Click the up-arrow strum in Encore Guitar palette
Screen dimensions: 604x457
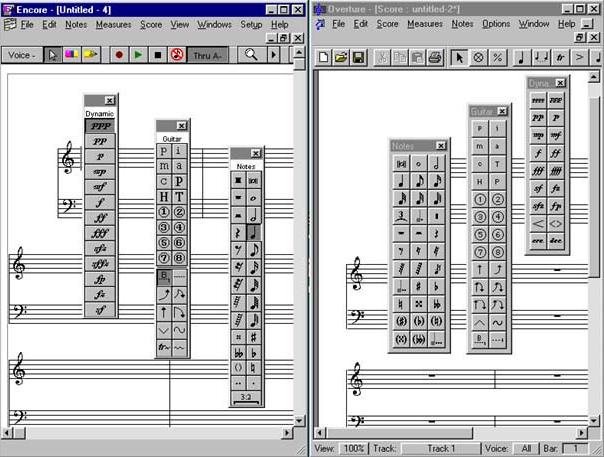pyautogui.click(x=164, y=313)
